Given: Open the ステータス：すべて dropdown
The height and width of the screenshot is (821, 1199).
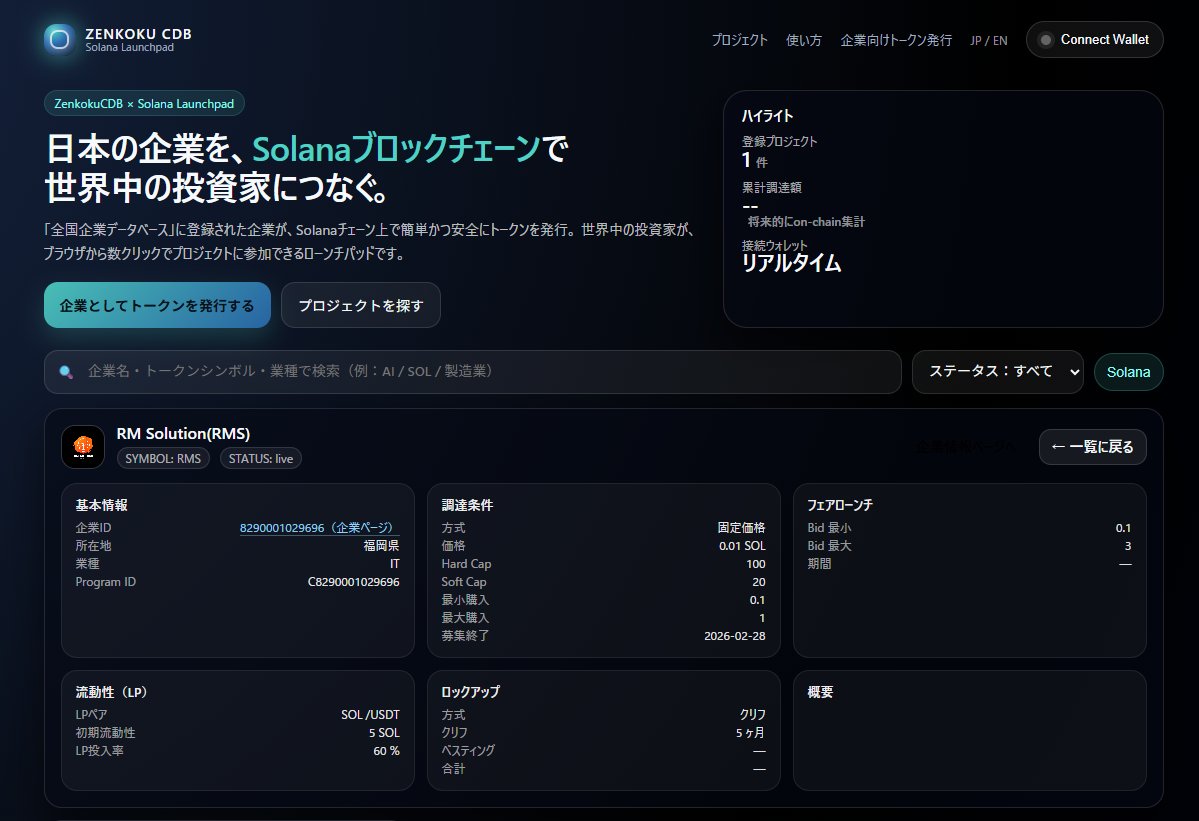Looking at the screenshot, I should click(x=997, y=372).
